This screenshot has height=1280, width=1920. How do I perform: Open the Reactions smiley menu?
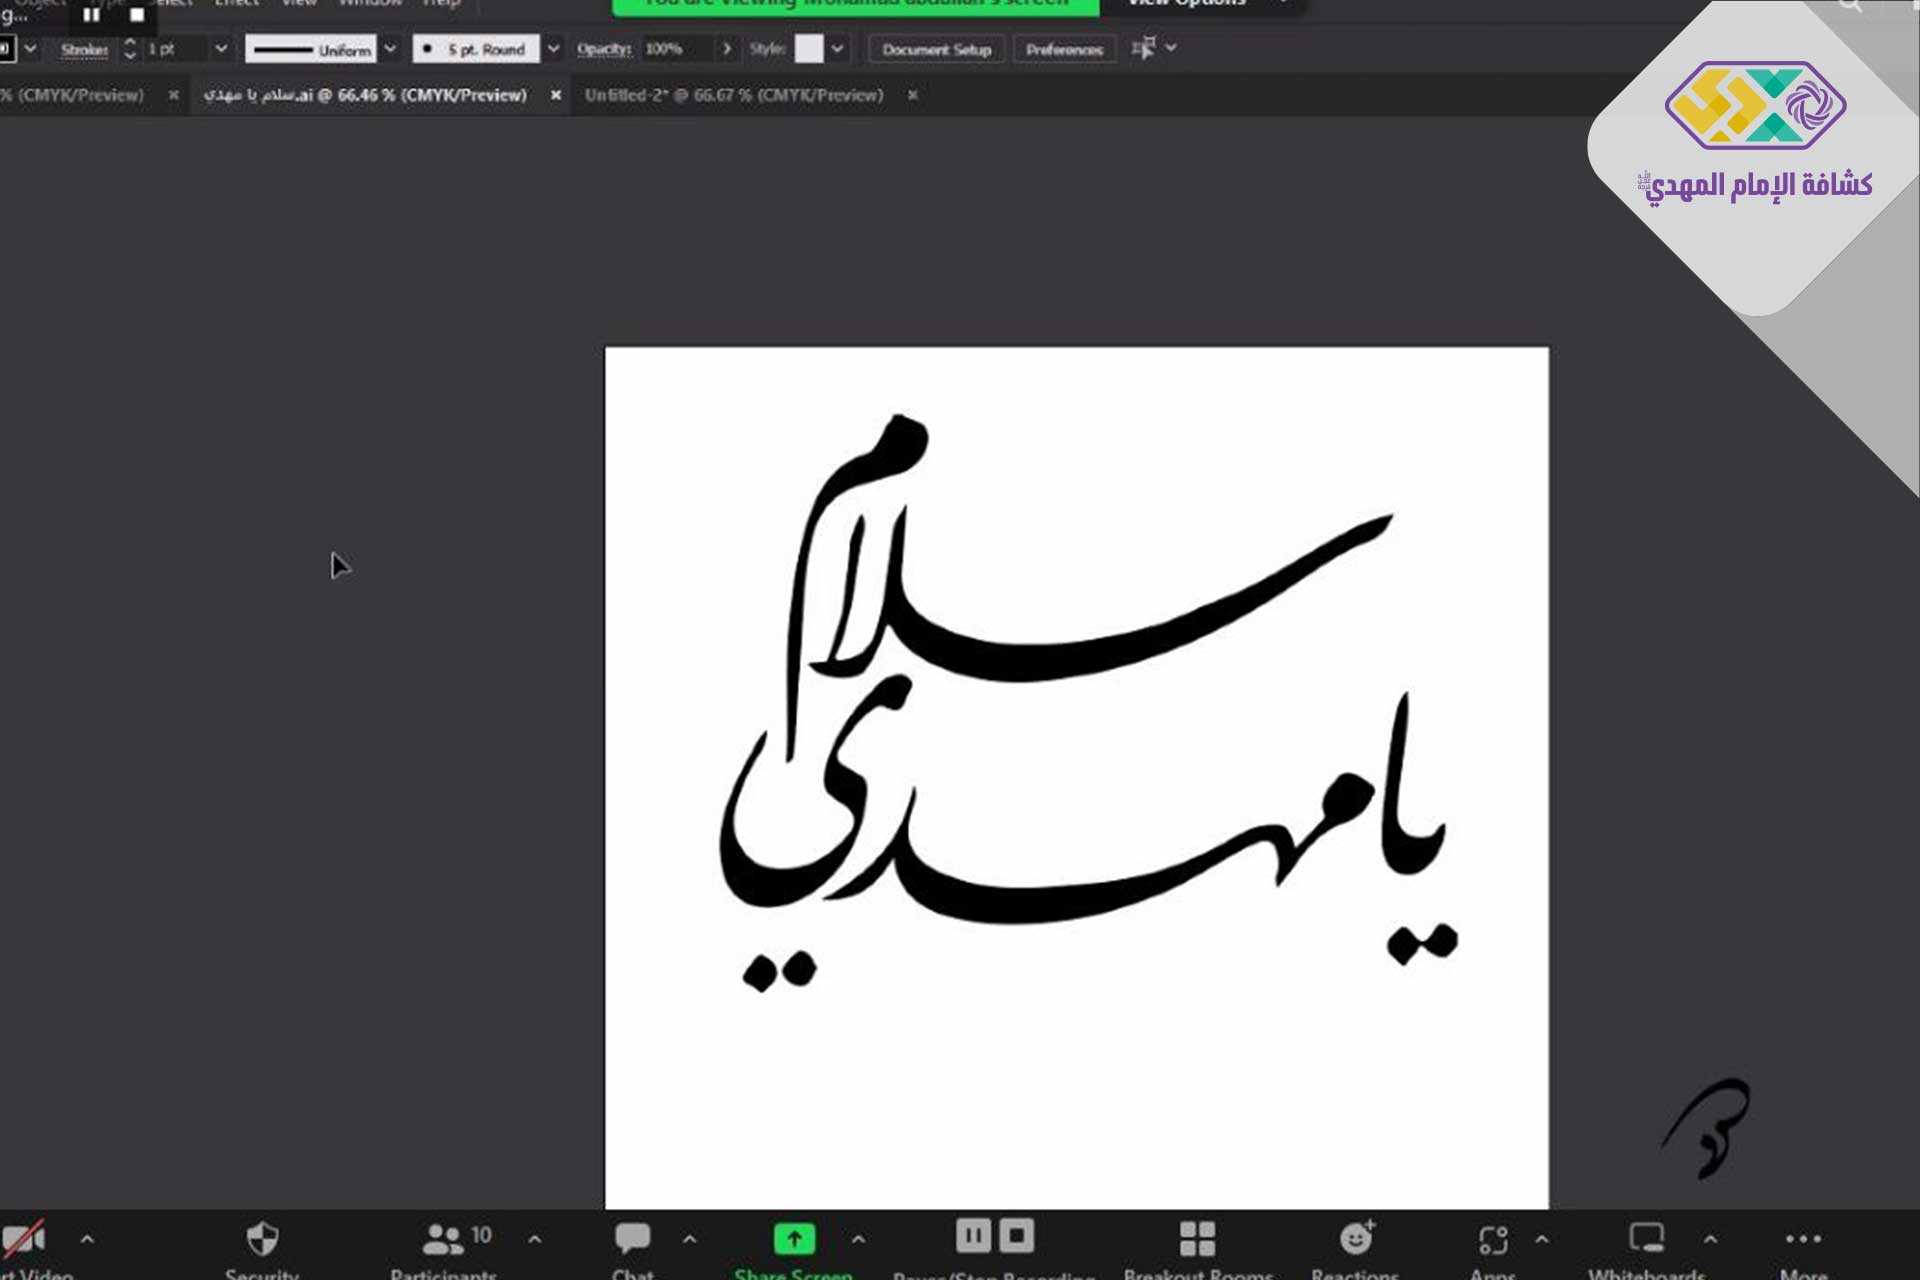coord(1356,1239)
